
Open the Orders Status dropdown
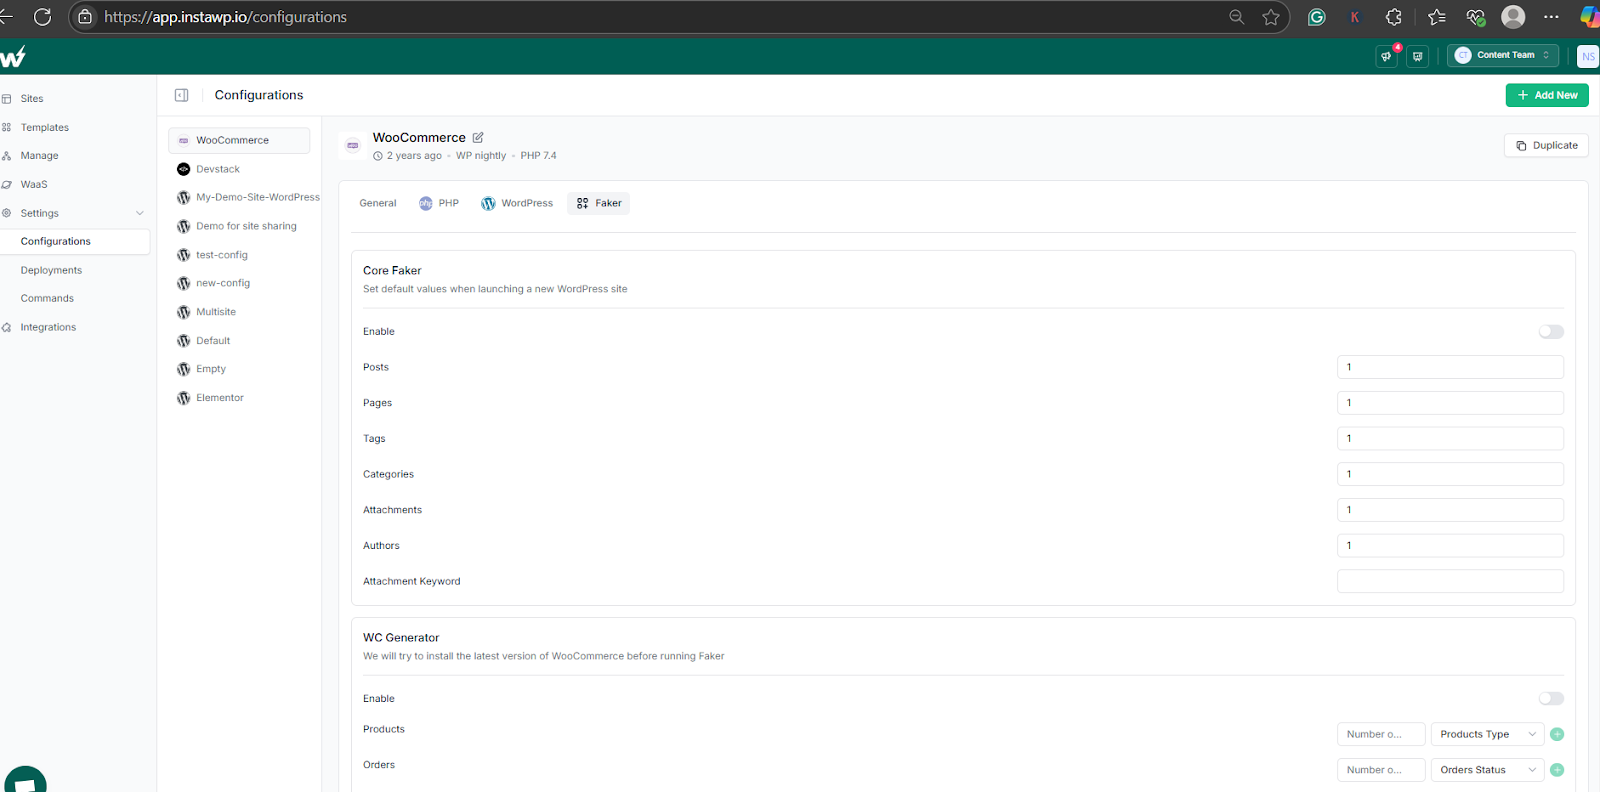(x=1487, y=770)
